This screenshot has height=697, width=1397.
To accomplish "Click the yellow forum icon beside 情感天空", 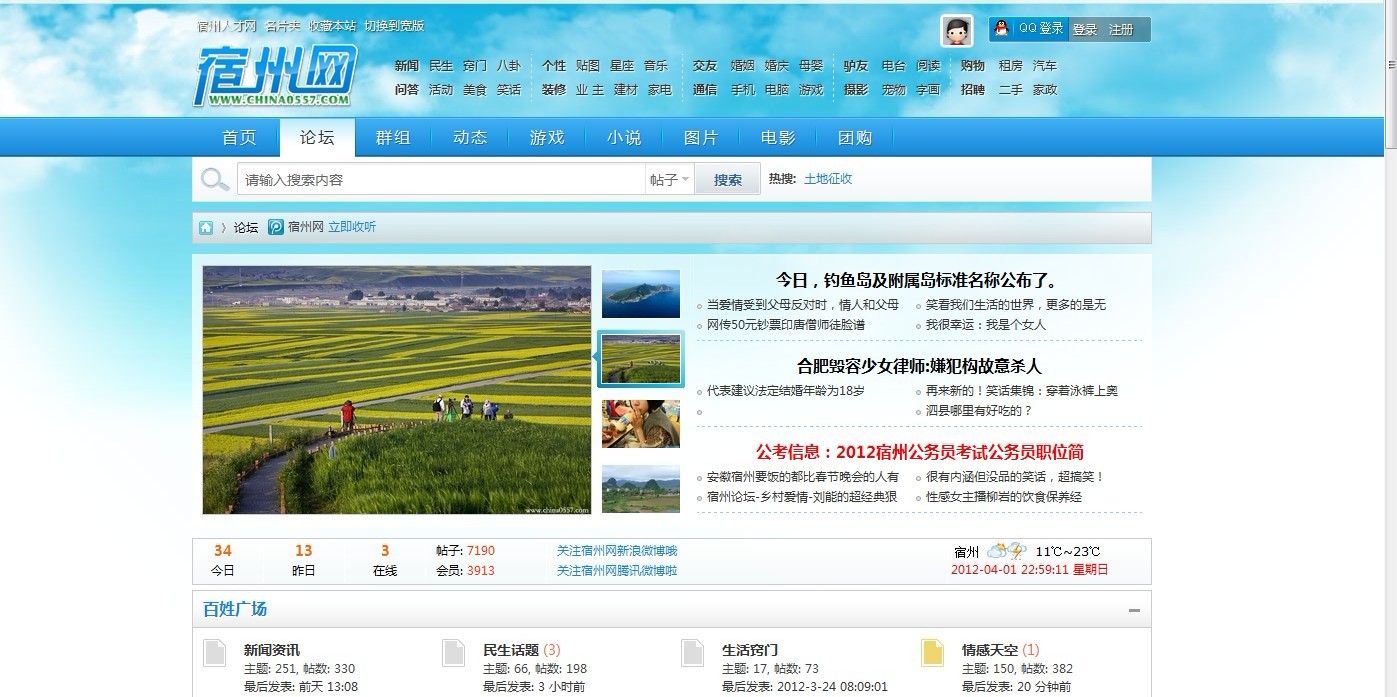I will [932, 653].
